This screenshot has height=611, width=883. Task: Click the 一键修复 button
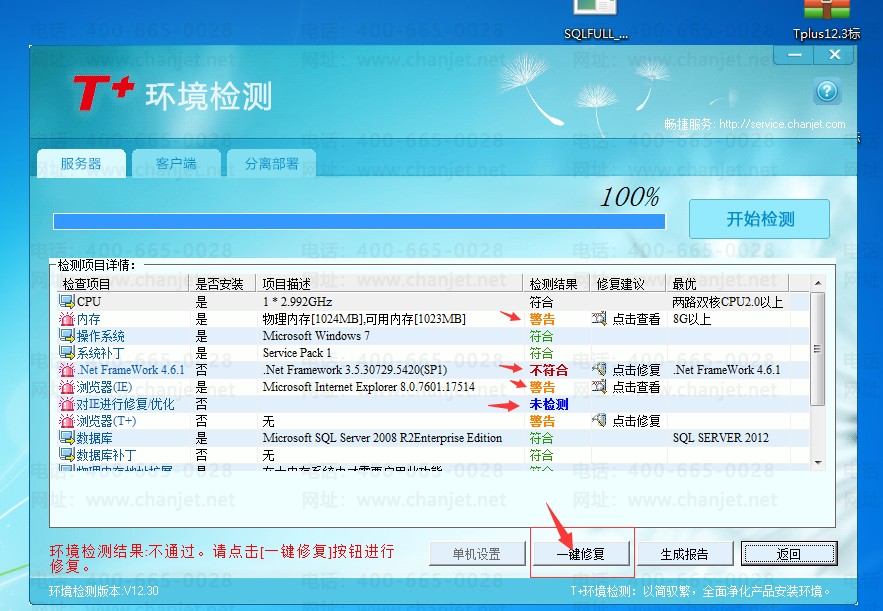[581, 554]
